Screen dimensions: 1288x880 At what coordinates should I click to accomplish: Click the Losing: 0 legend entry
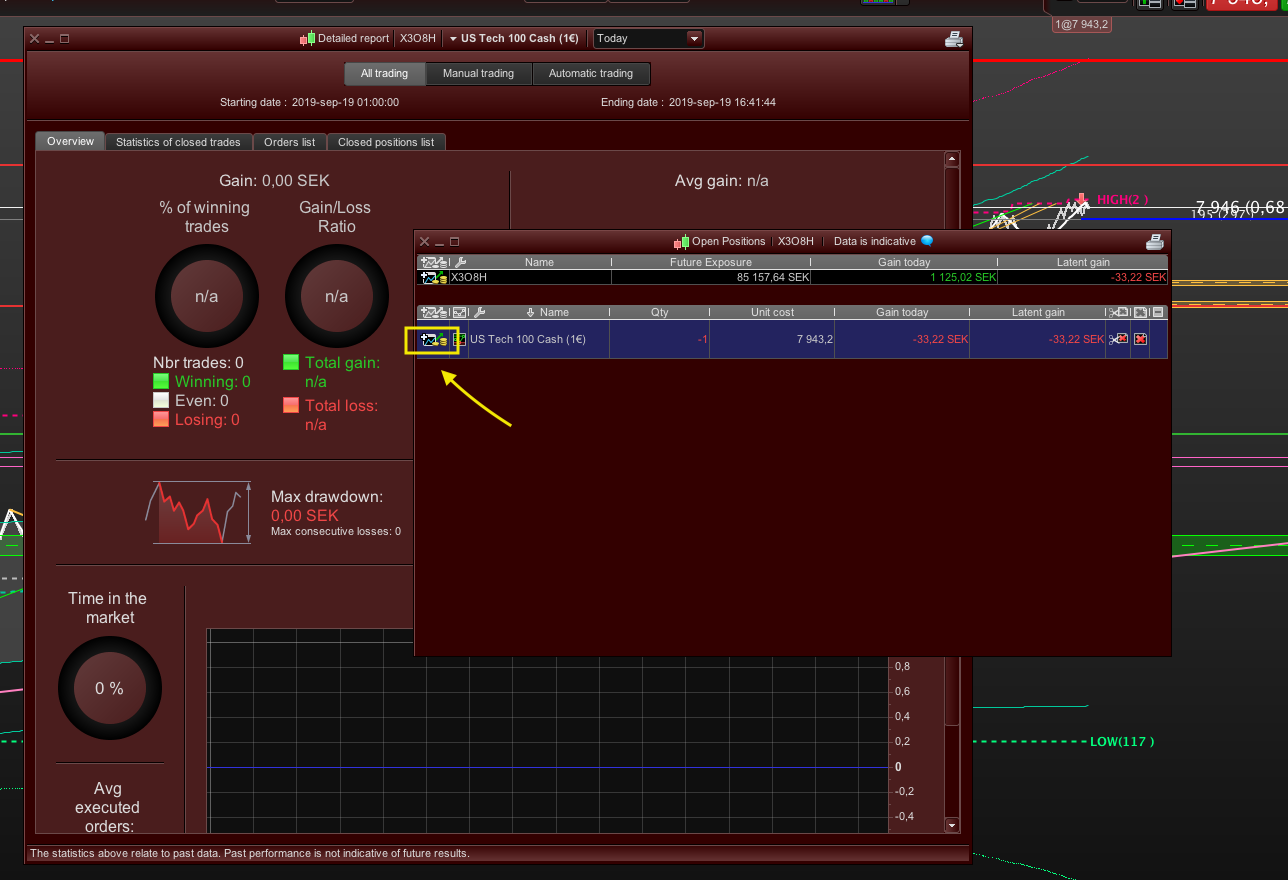(x=196, y=420)
